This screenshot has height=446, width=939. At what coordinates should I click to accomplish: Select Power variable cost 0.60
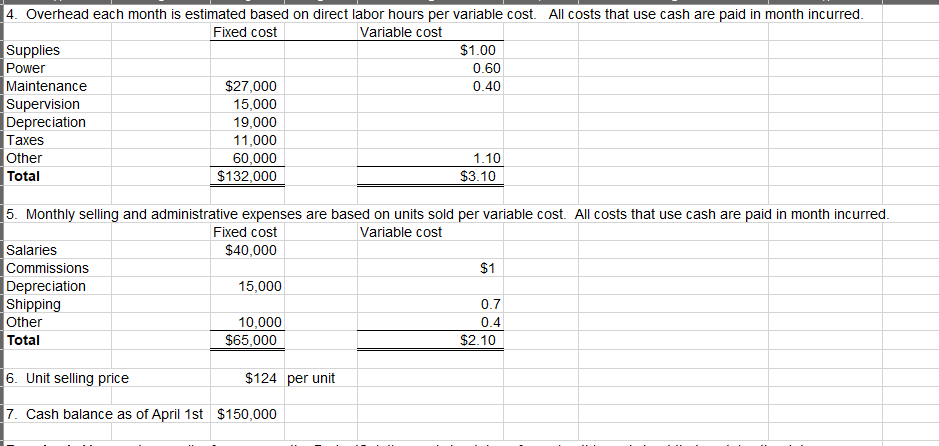click(486, 69)
